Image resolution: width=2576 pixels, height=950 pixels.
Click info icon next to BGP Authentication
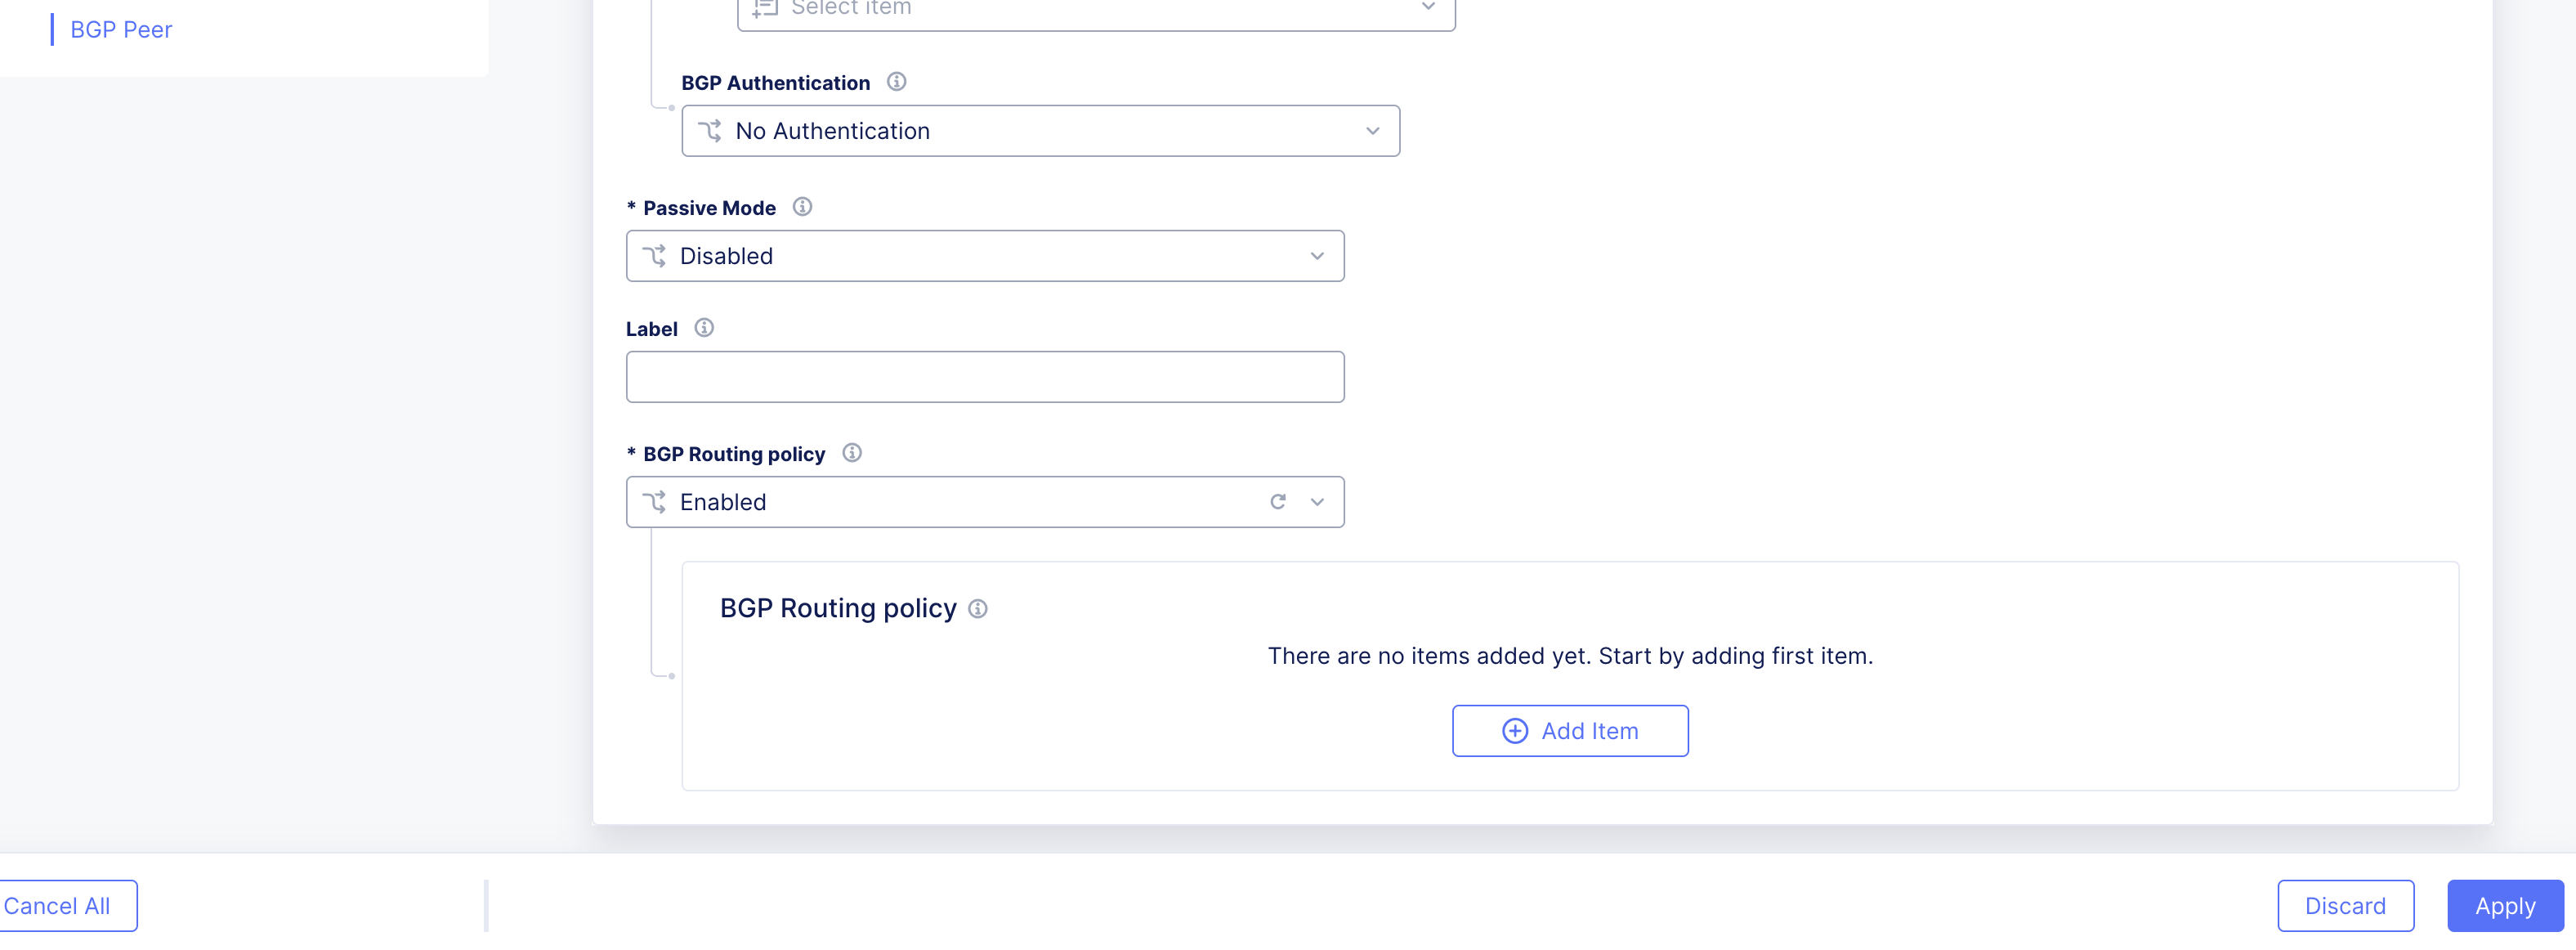click(x=896, y=82)
